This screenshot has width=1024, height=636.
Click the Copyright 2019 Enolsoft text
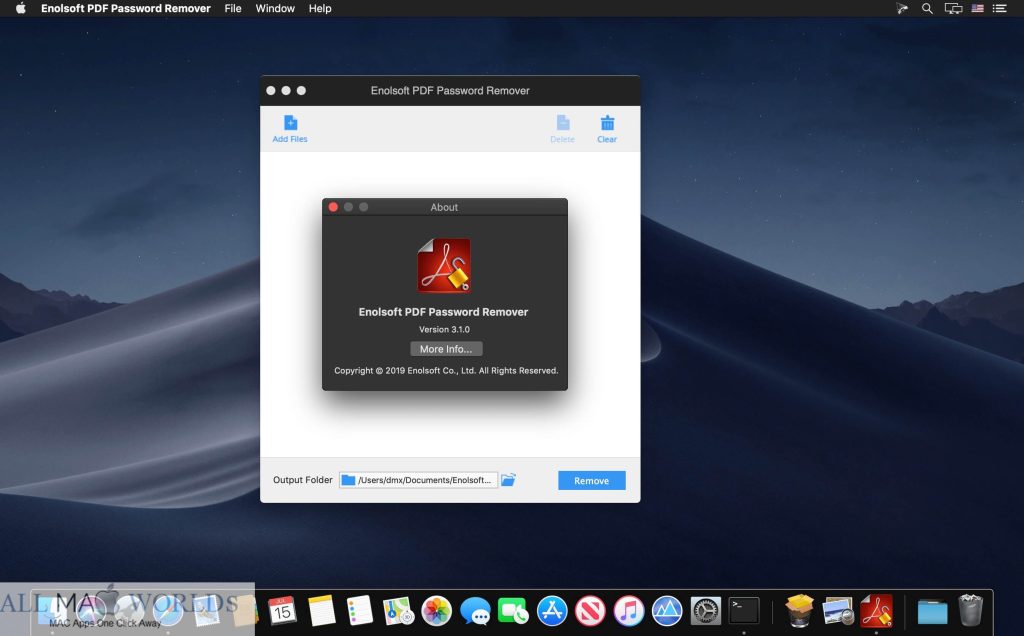tap(446, 370)
